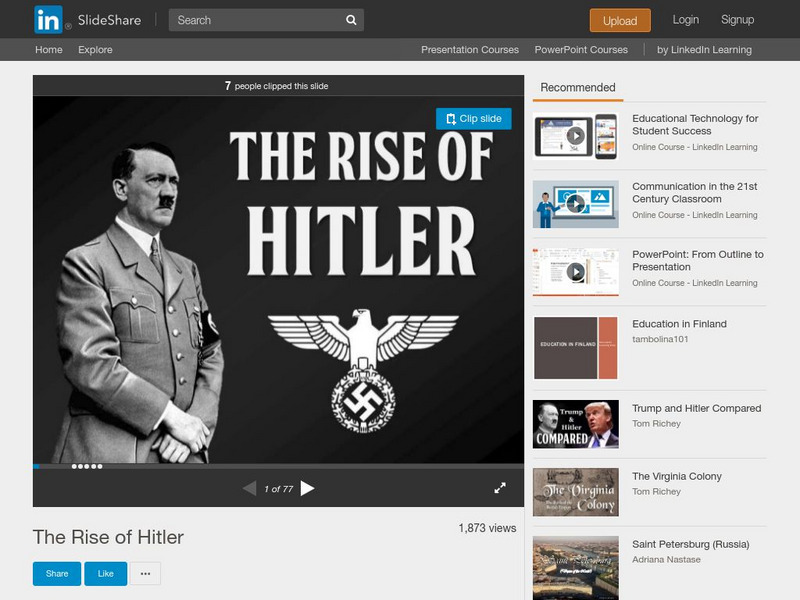Screen dimensions: 800x600
Task: Toggle the Like button
Action: click(x=105, y=573)
